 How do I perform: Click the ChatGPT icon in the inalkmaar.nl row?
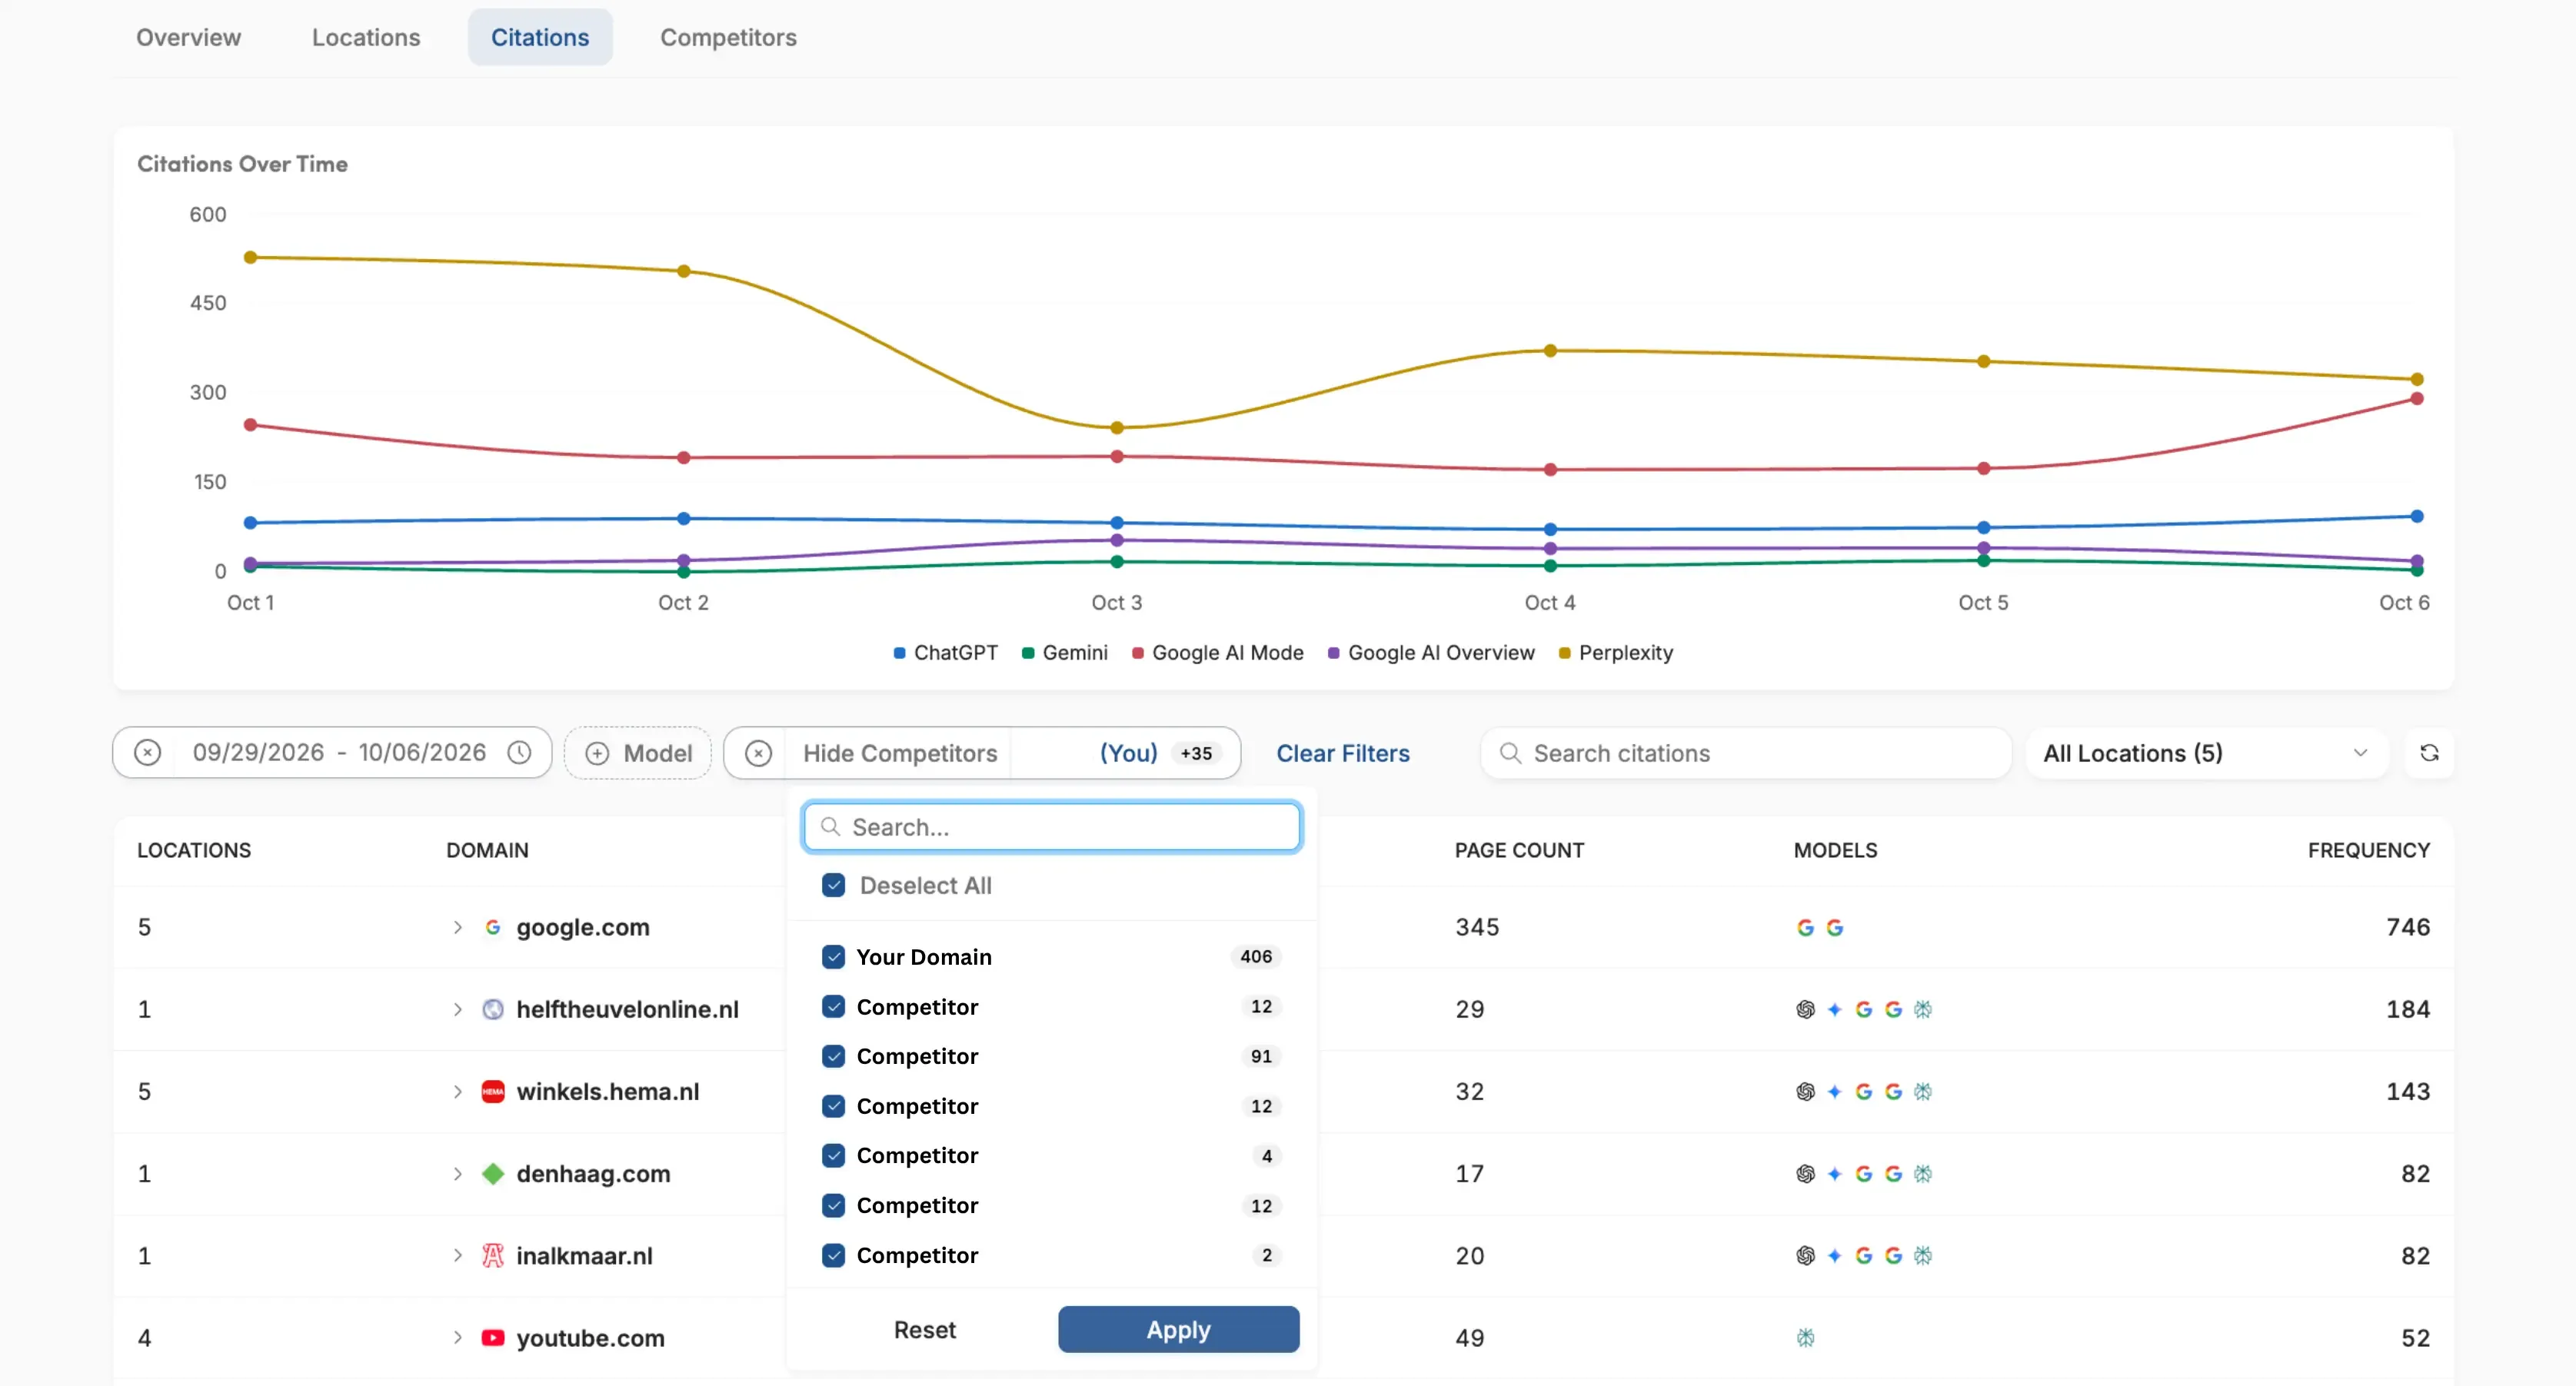tap(1805, 1256)
